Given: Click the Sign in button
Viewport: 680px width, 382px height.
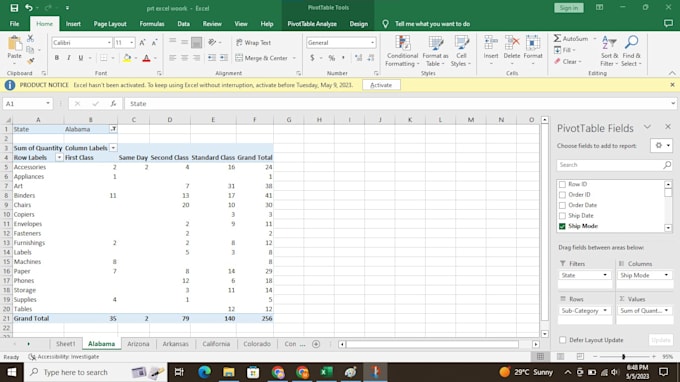Looking at the screenshot, I should [569, 8].
